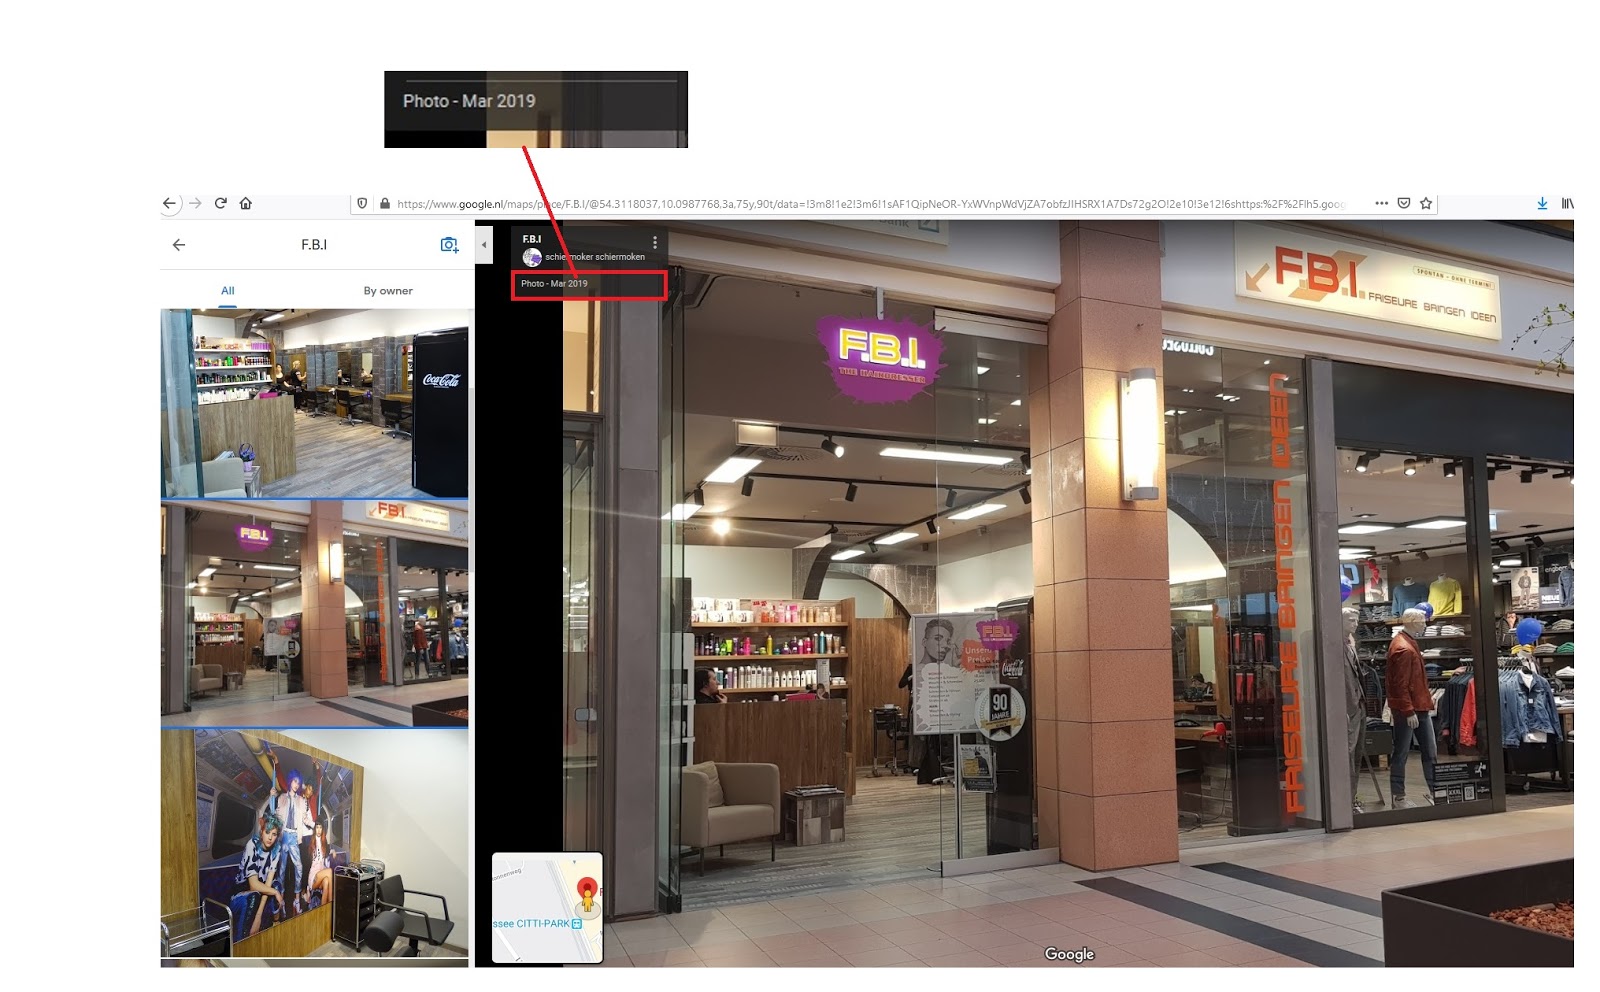Open the CITTI-PARK minimap
This screenshot has height=992, width=1600.
547,907
